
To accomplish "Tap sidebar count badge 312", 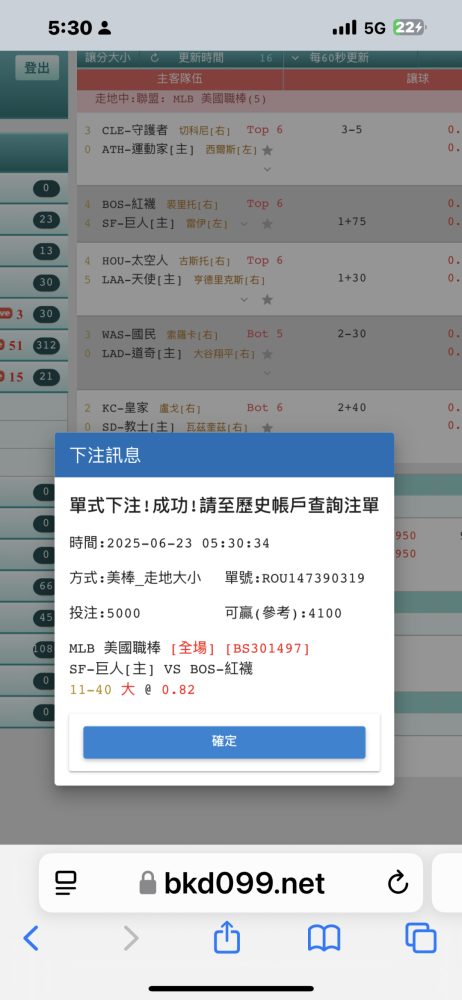I will coord(46,346).
